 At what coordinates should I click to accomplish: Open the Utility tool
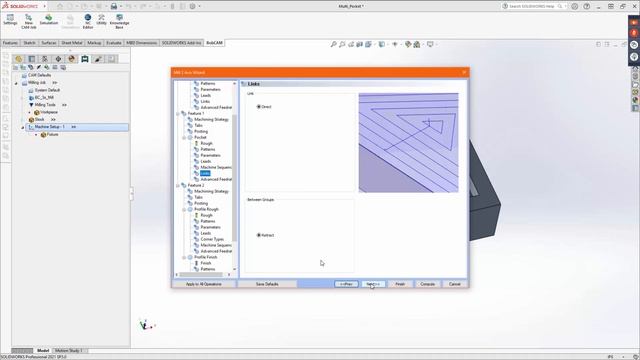click(x=101, y=20)
